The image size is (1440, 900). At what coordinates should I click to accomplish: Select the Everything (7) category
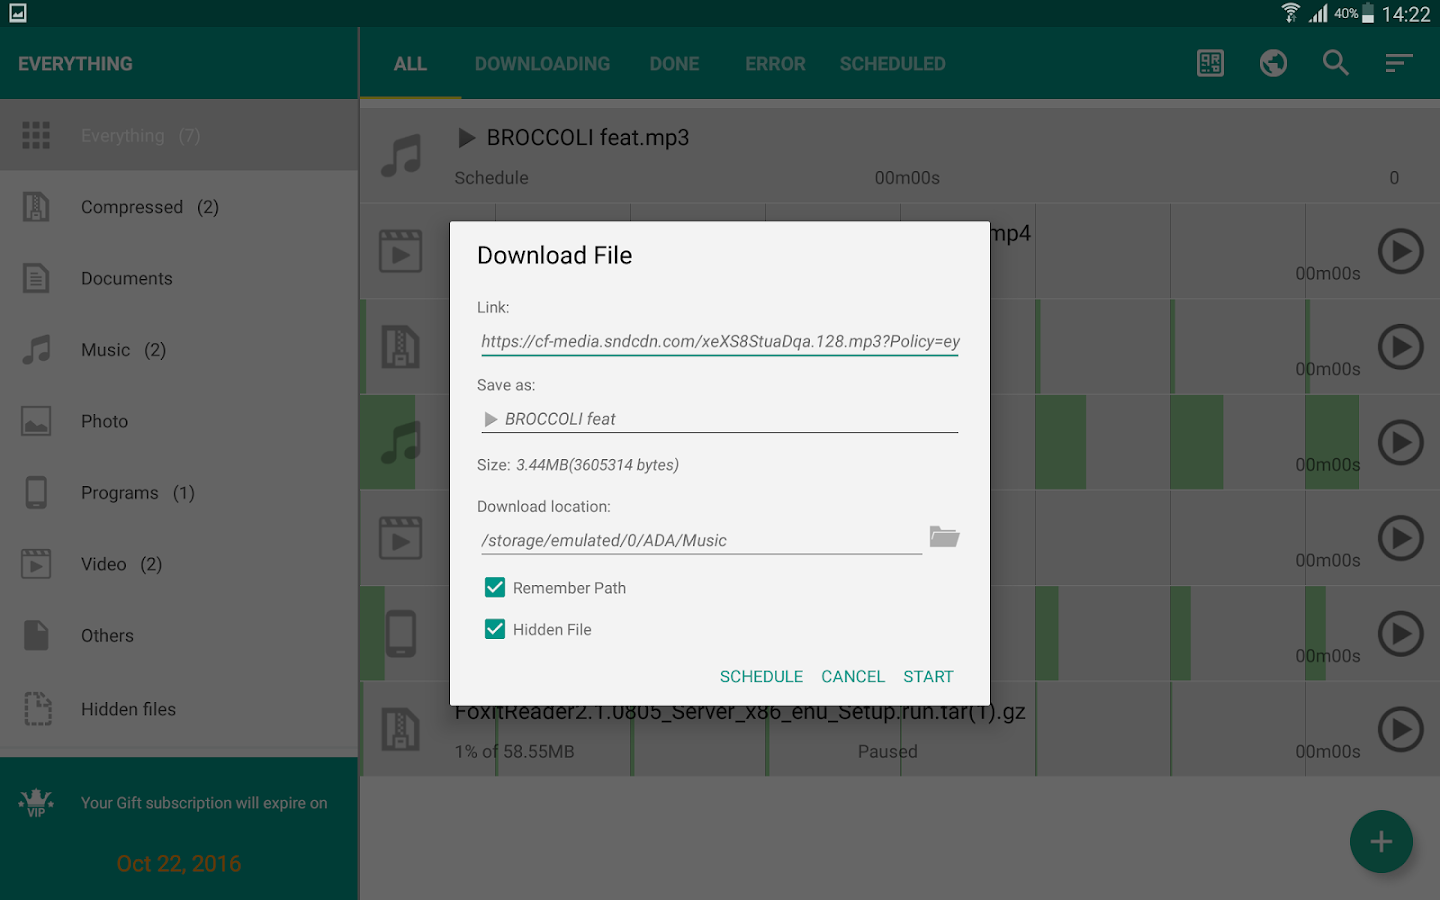180,135
